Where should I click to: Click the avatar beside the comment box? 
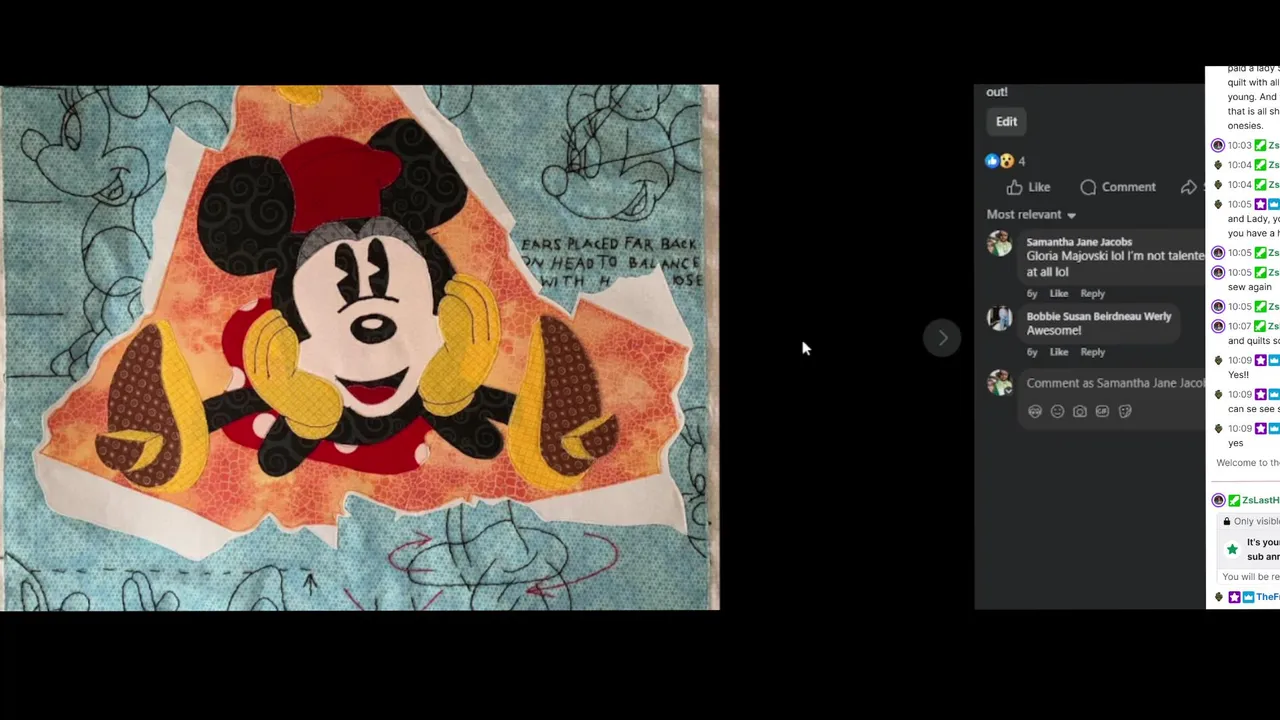999,383
